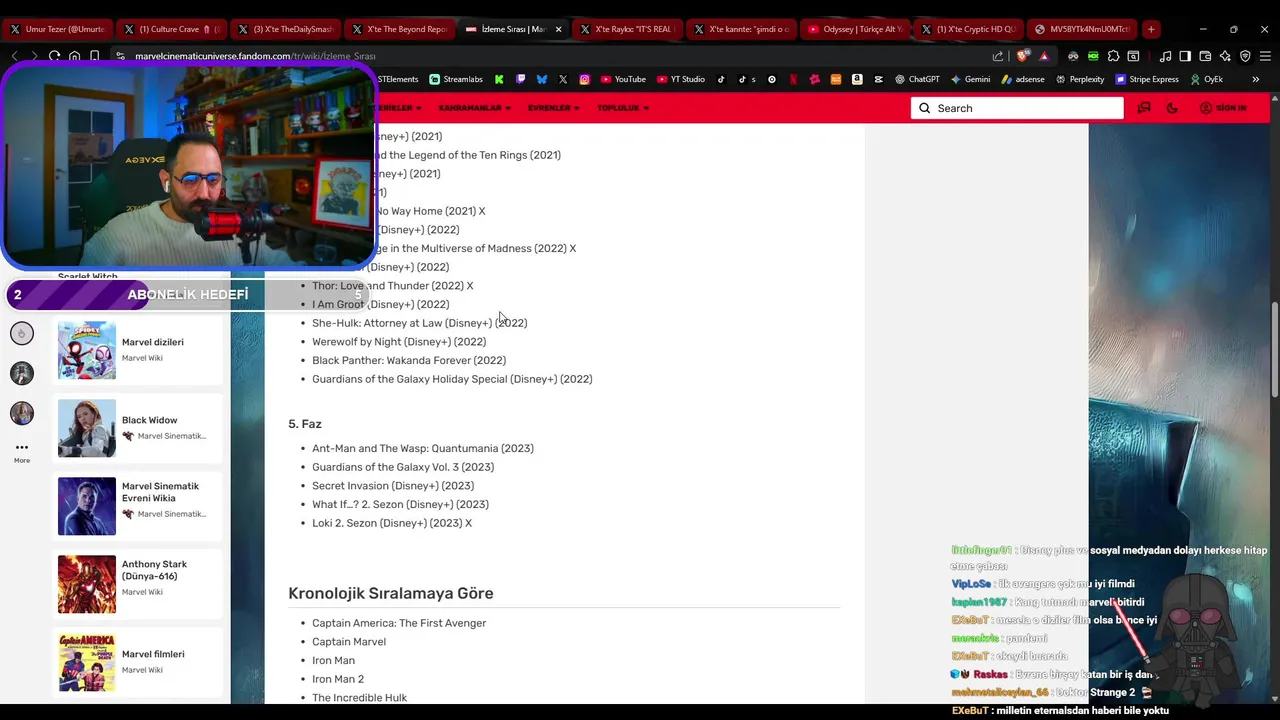This screenshot has width=1280, height=720.
Task: Open the Marvel filmleri thumbnail card
Action: (137, 662)
